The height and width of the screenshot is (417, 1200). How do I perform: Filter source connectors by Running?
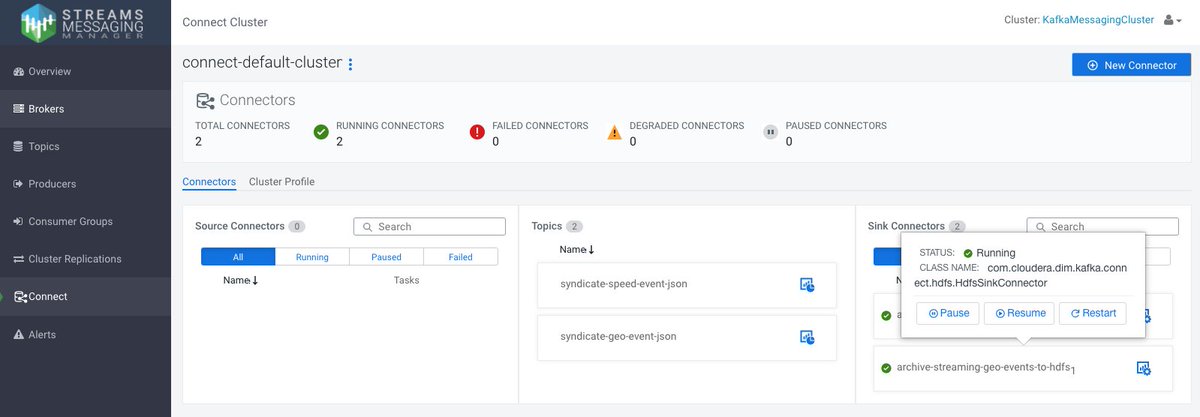(312, 257)
